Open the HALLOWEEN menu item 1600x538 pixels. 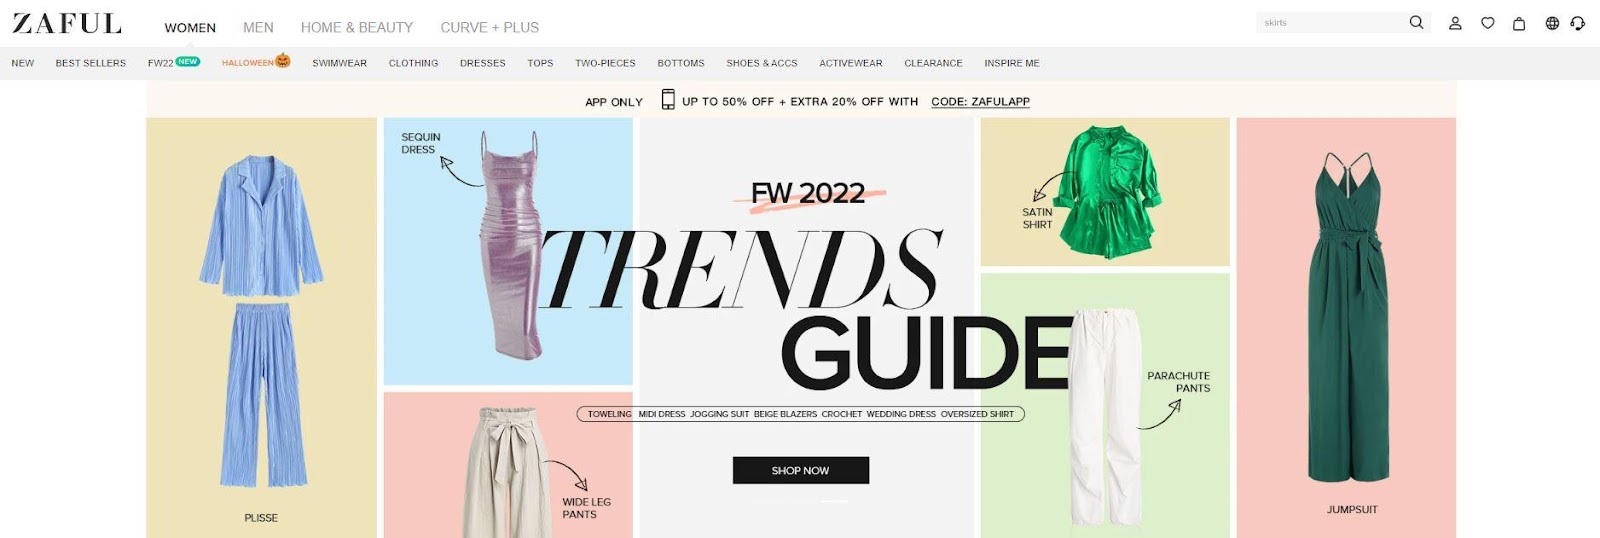(x=256, y=62)
